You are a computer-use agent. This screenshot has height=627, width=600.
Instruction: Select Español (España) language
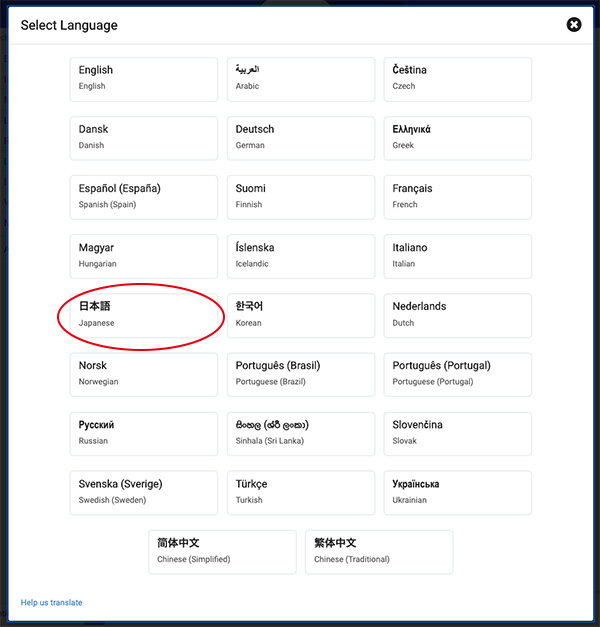(144, 197)
